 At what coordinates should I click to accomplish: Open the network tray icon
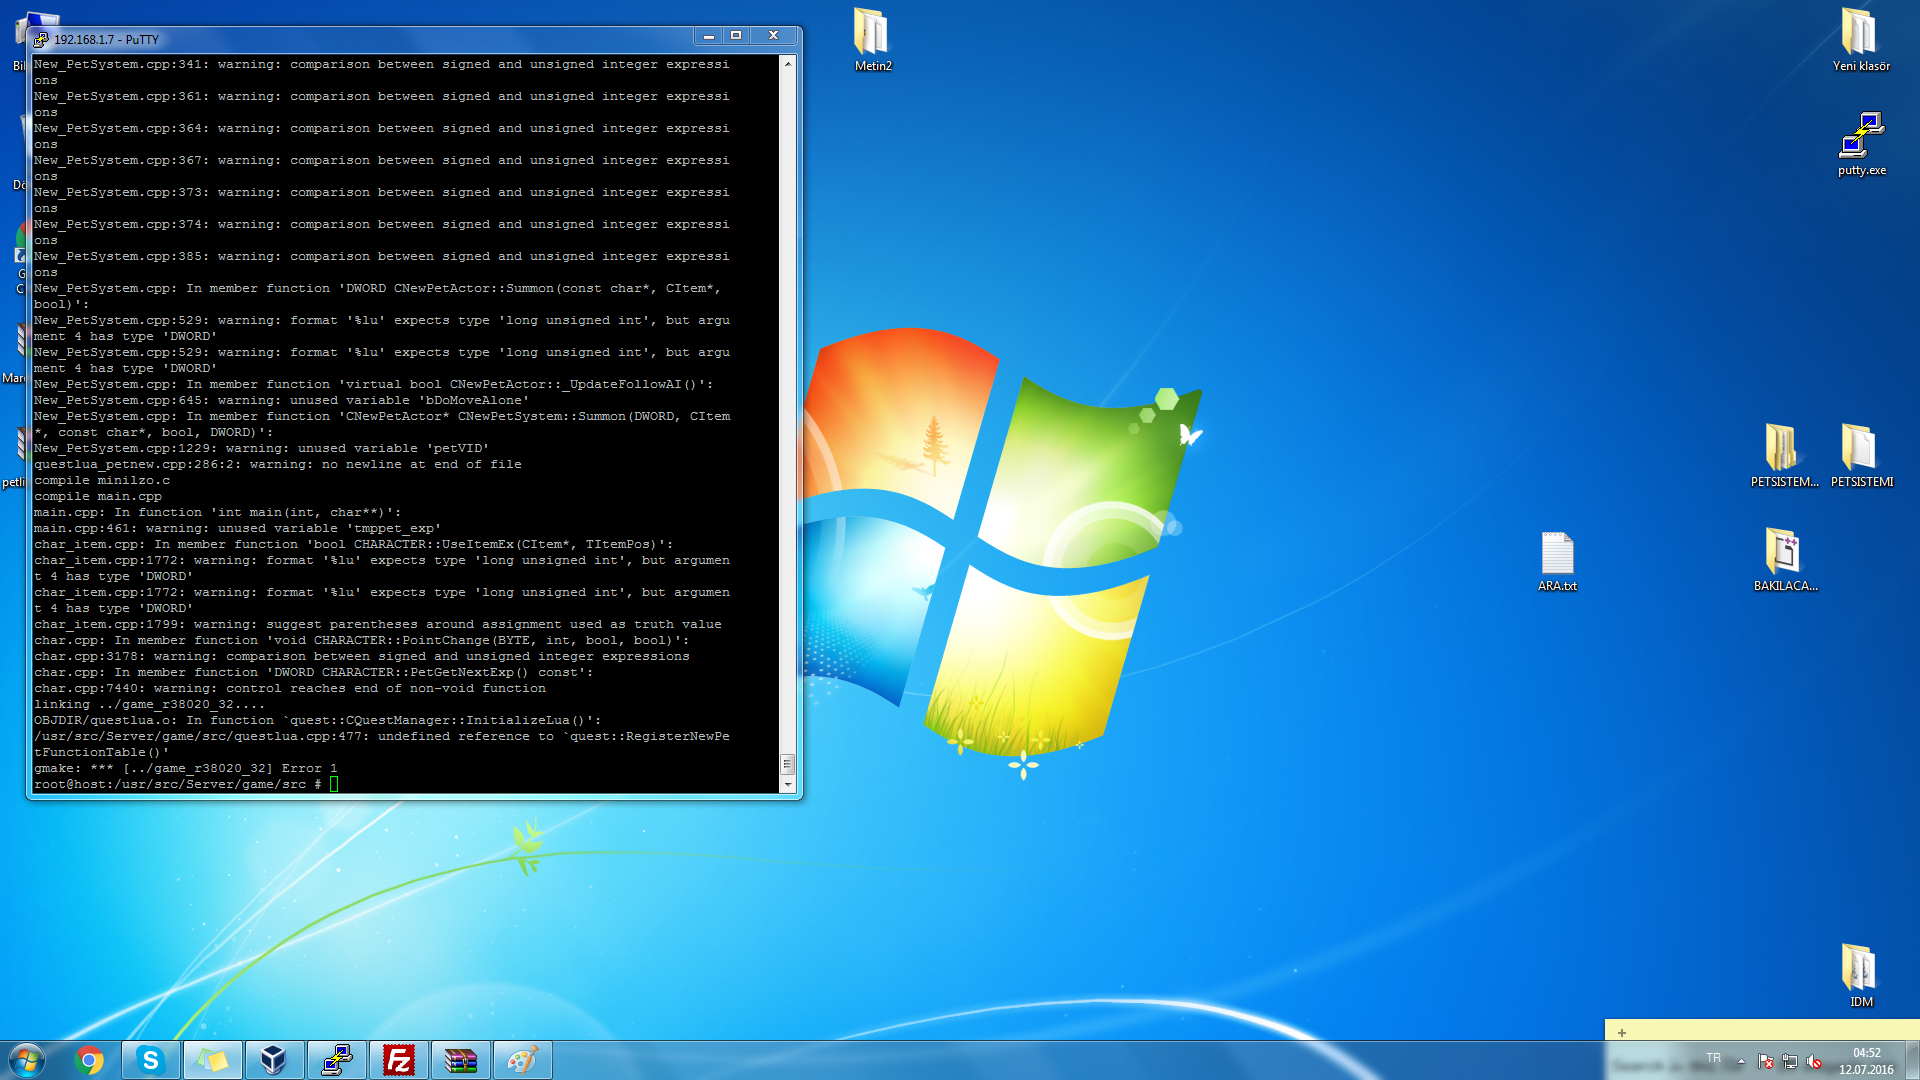[x=1790, y=1062]
